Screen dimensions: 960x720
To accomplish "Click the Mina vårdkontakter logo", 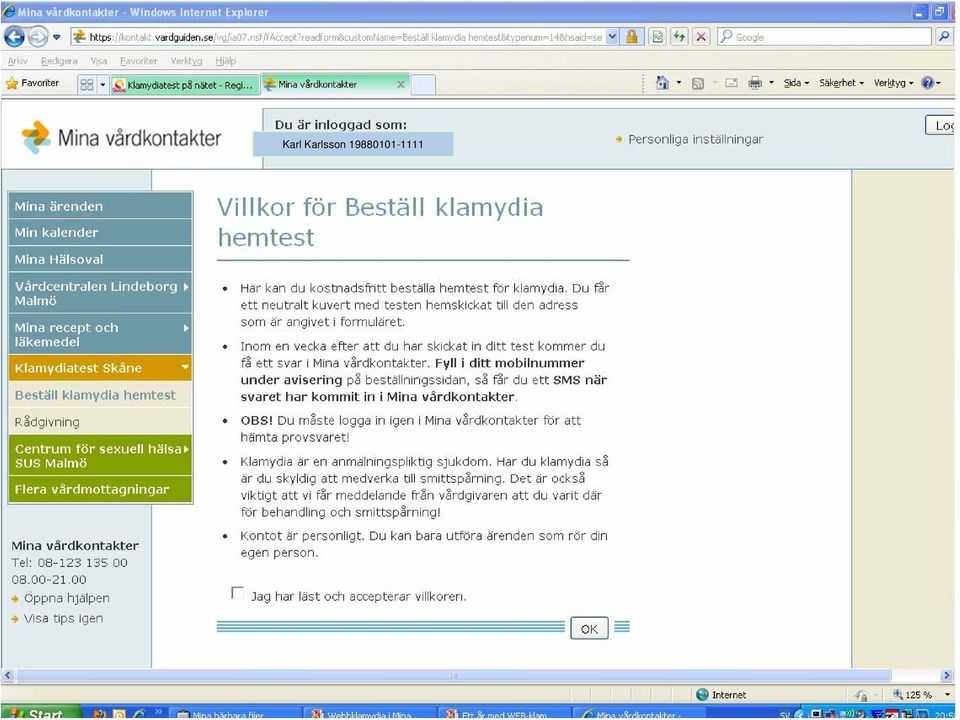I will 121,138.
